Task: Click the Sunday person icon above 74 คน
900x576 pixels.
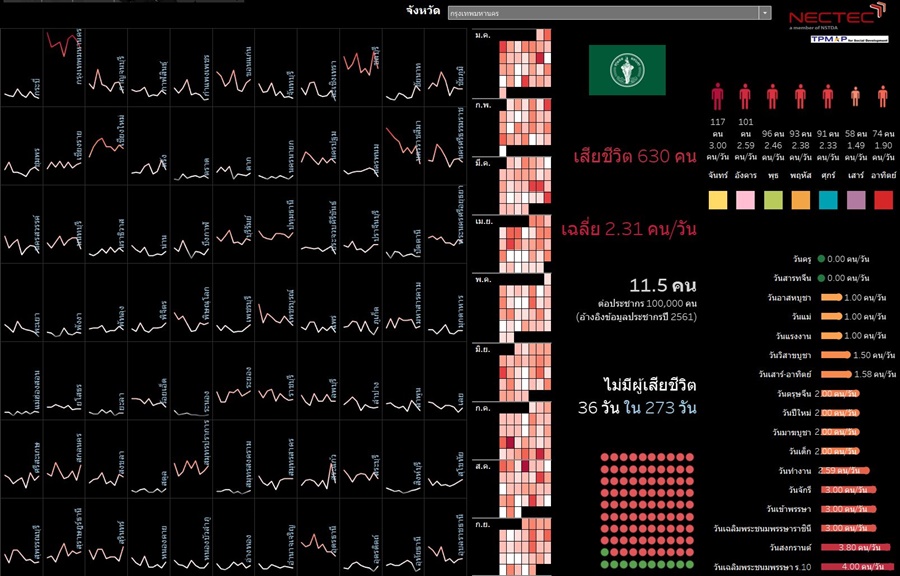Action: [882, 97]
